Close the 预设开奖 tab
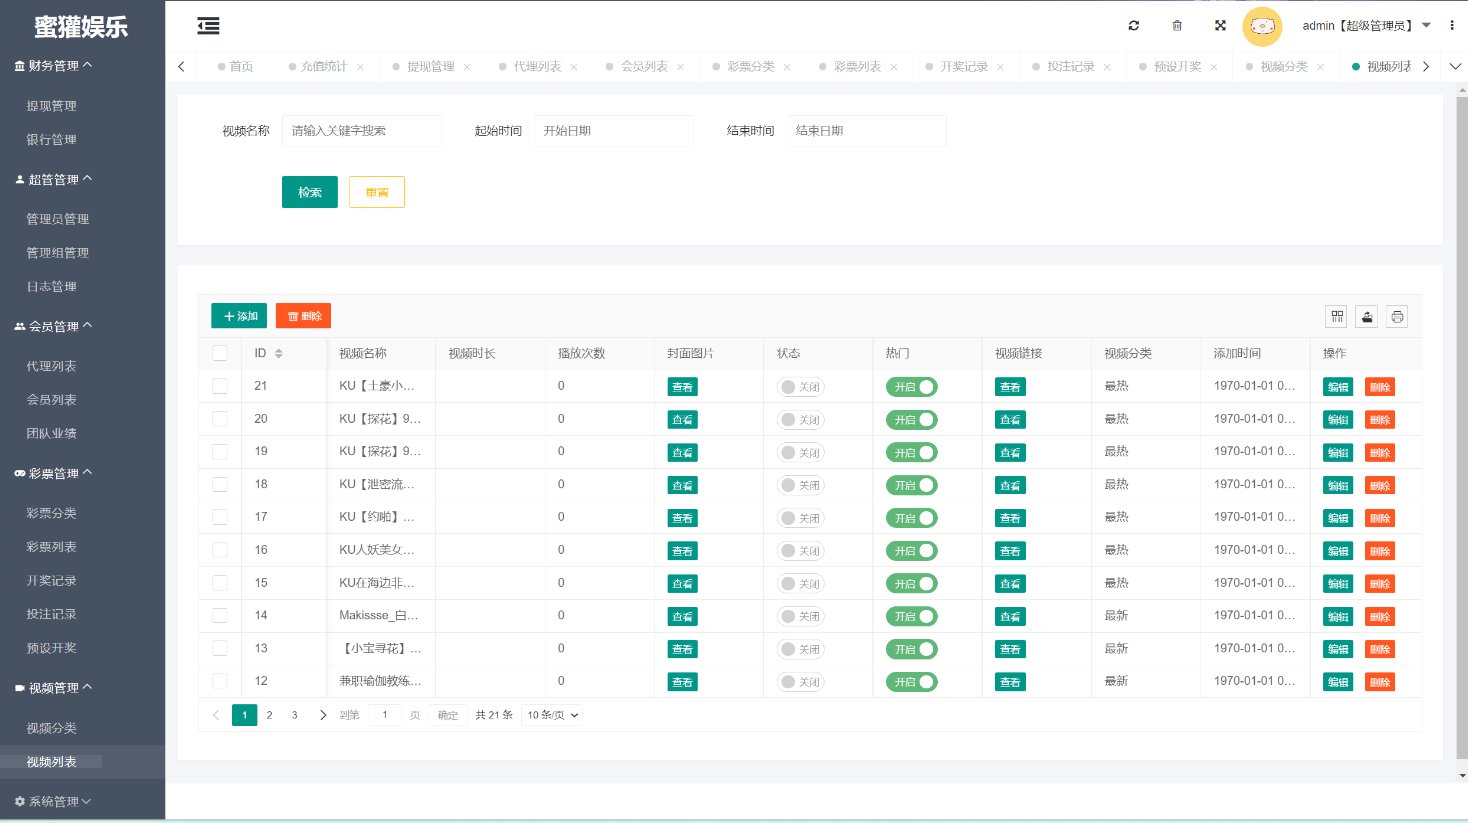1468x823 pixels. click(x=1214, y=67)
